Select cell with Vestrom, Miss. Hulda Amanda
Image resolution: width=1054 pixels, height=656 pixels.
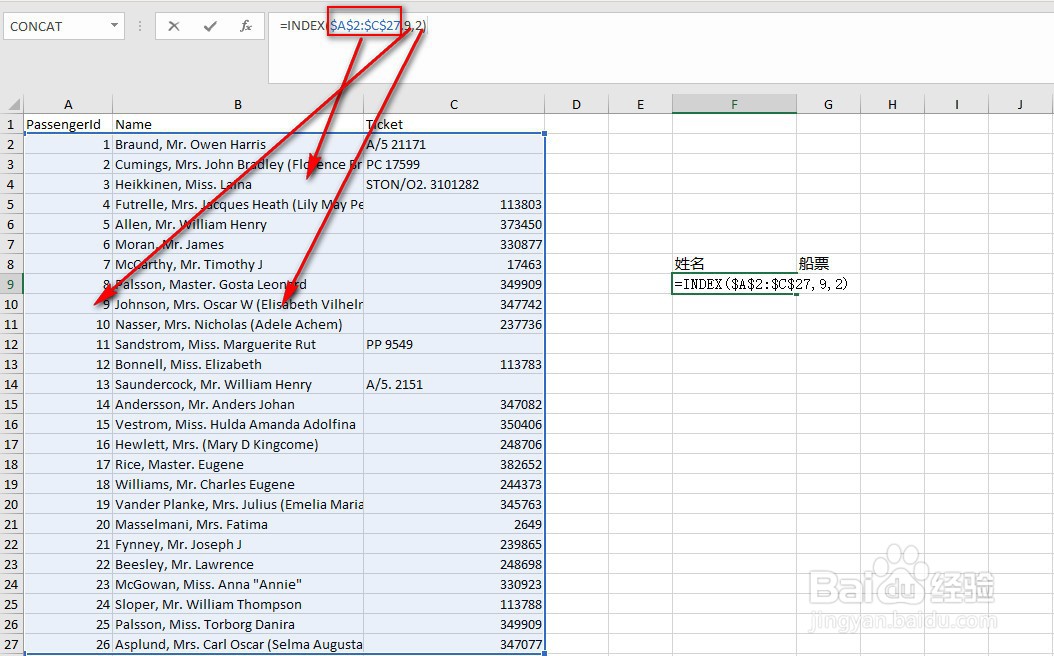click(x=238, y=424)
